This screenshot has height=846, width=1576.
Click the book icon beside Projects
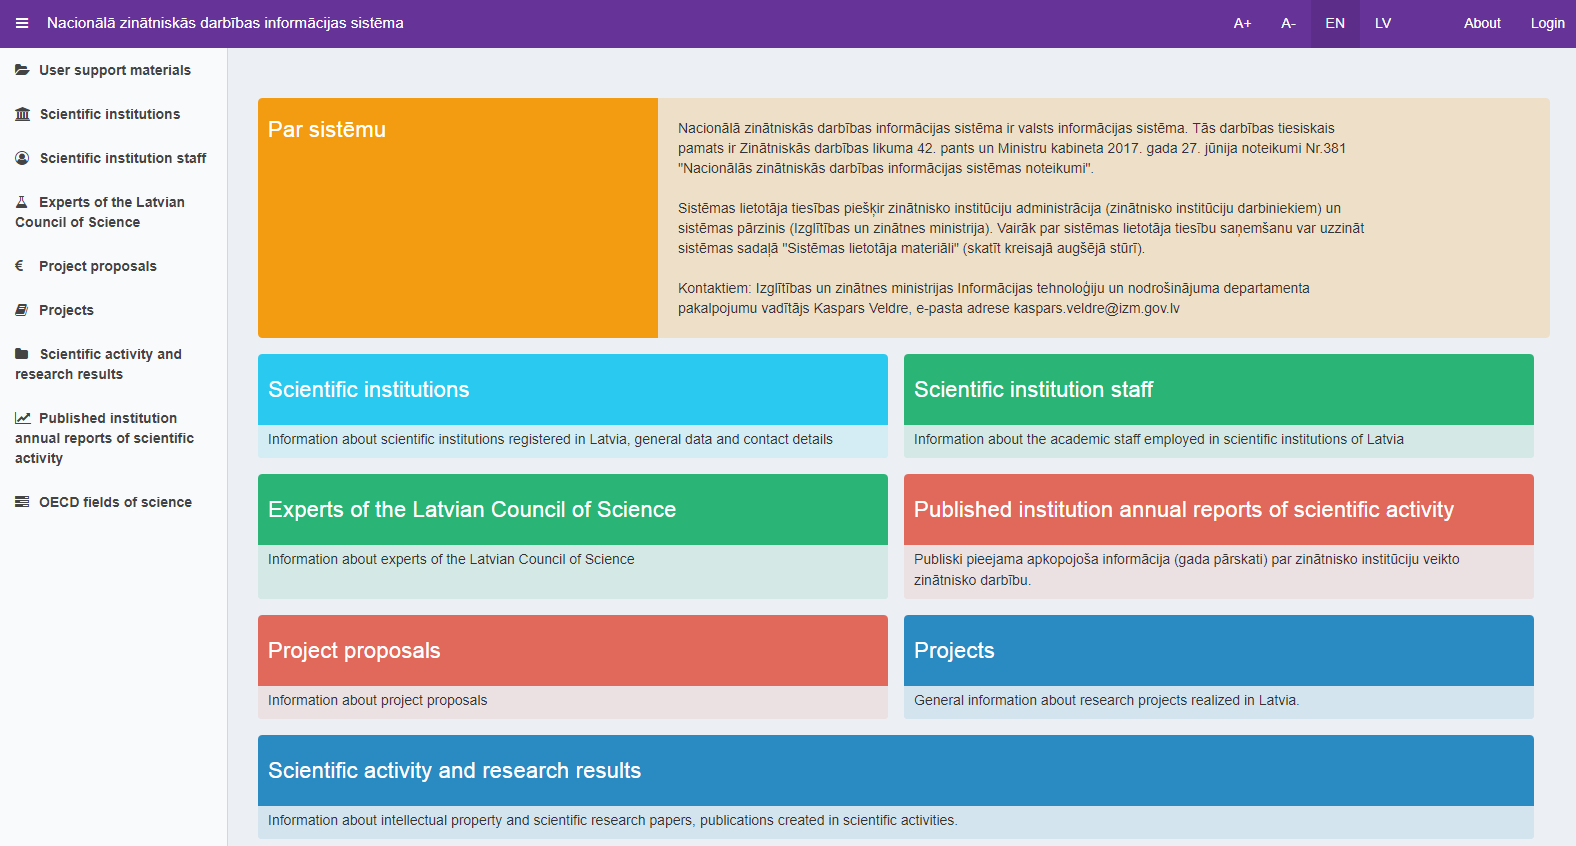(22, 310)
